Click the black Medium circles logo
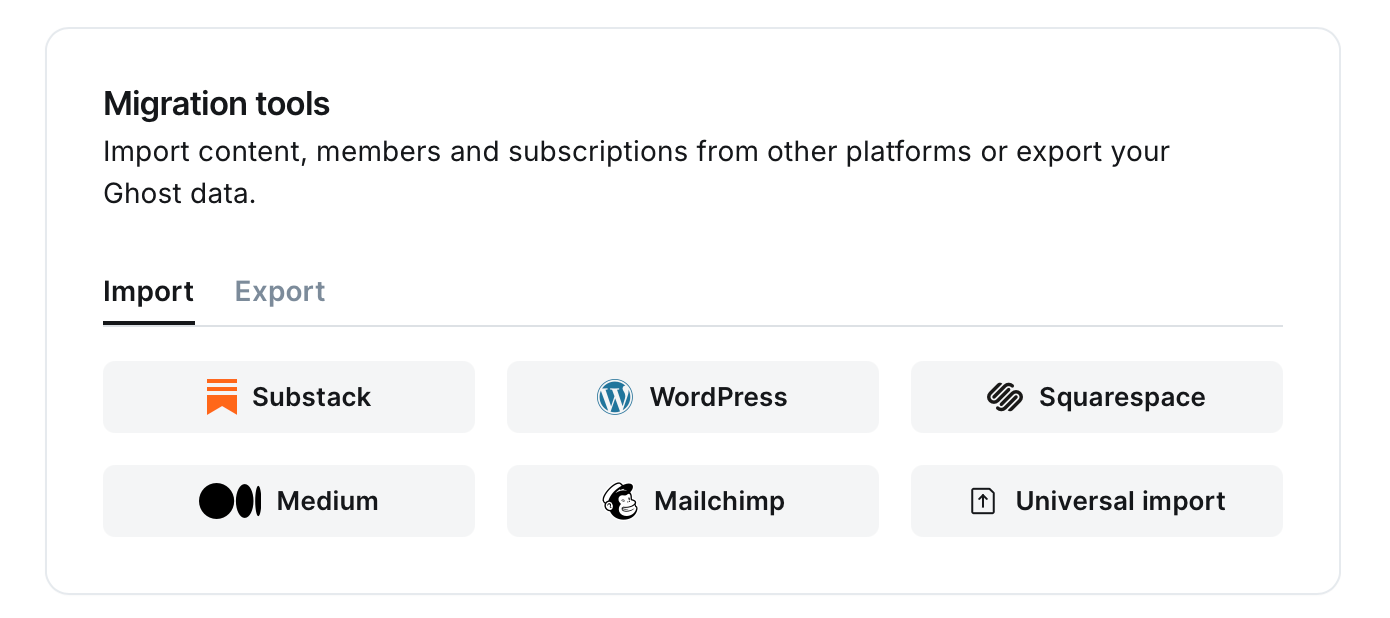Screen dimensions: 1390x618 tap(230, 501)
